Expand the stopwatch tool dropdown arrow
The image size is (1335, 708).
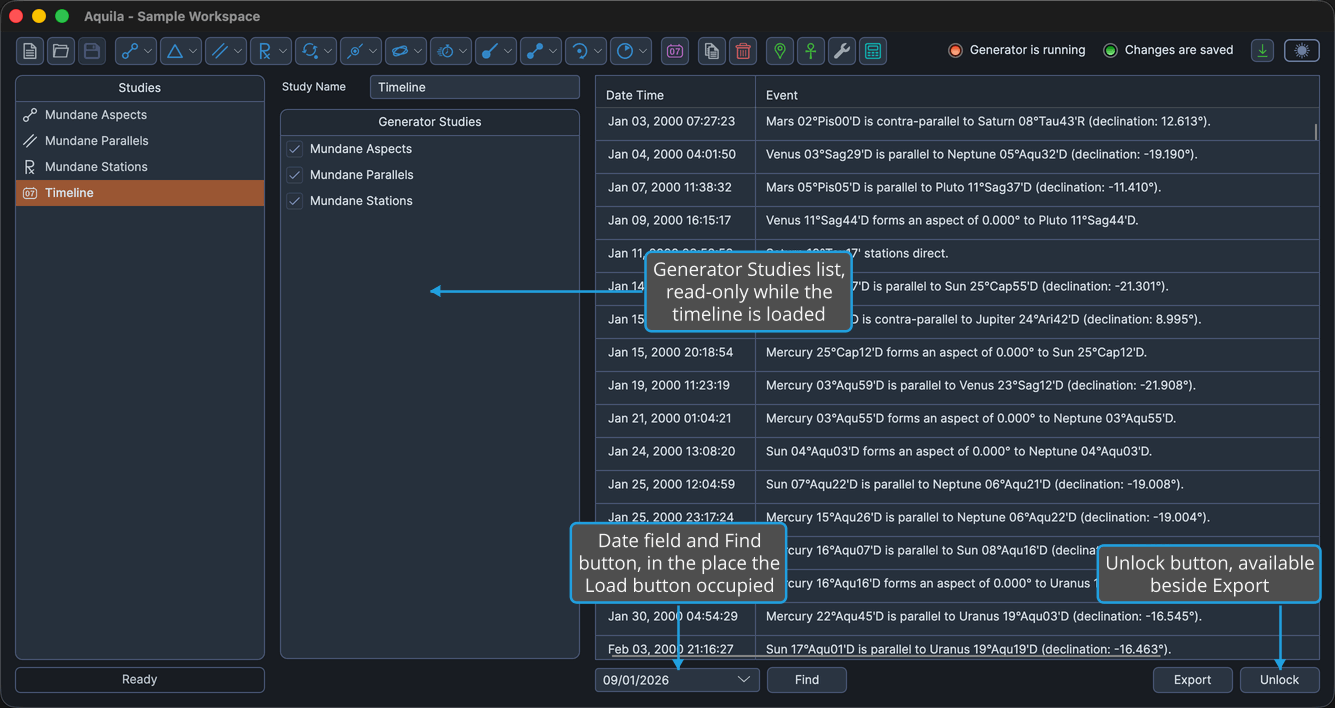pos(464,51)
